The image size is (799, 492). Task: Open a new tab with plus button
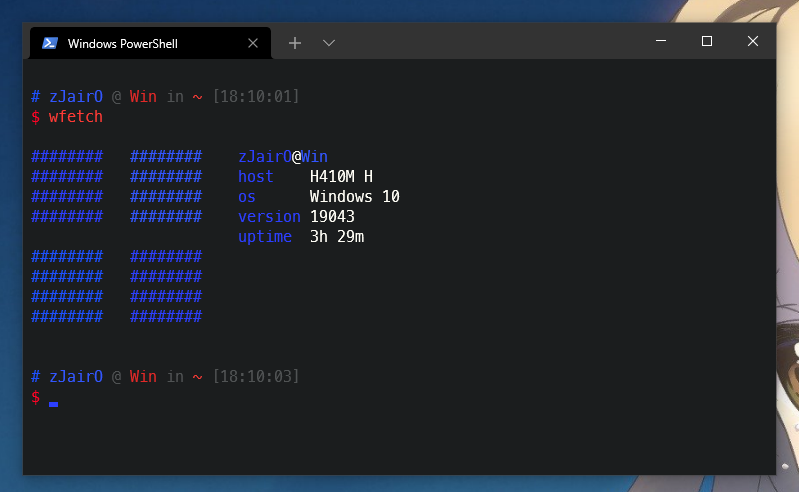click(x=295, y=43)
